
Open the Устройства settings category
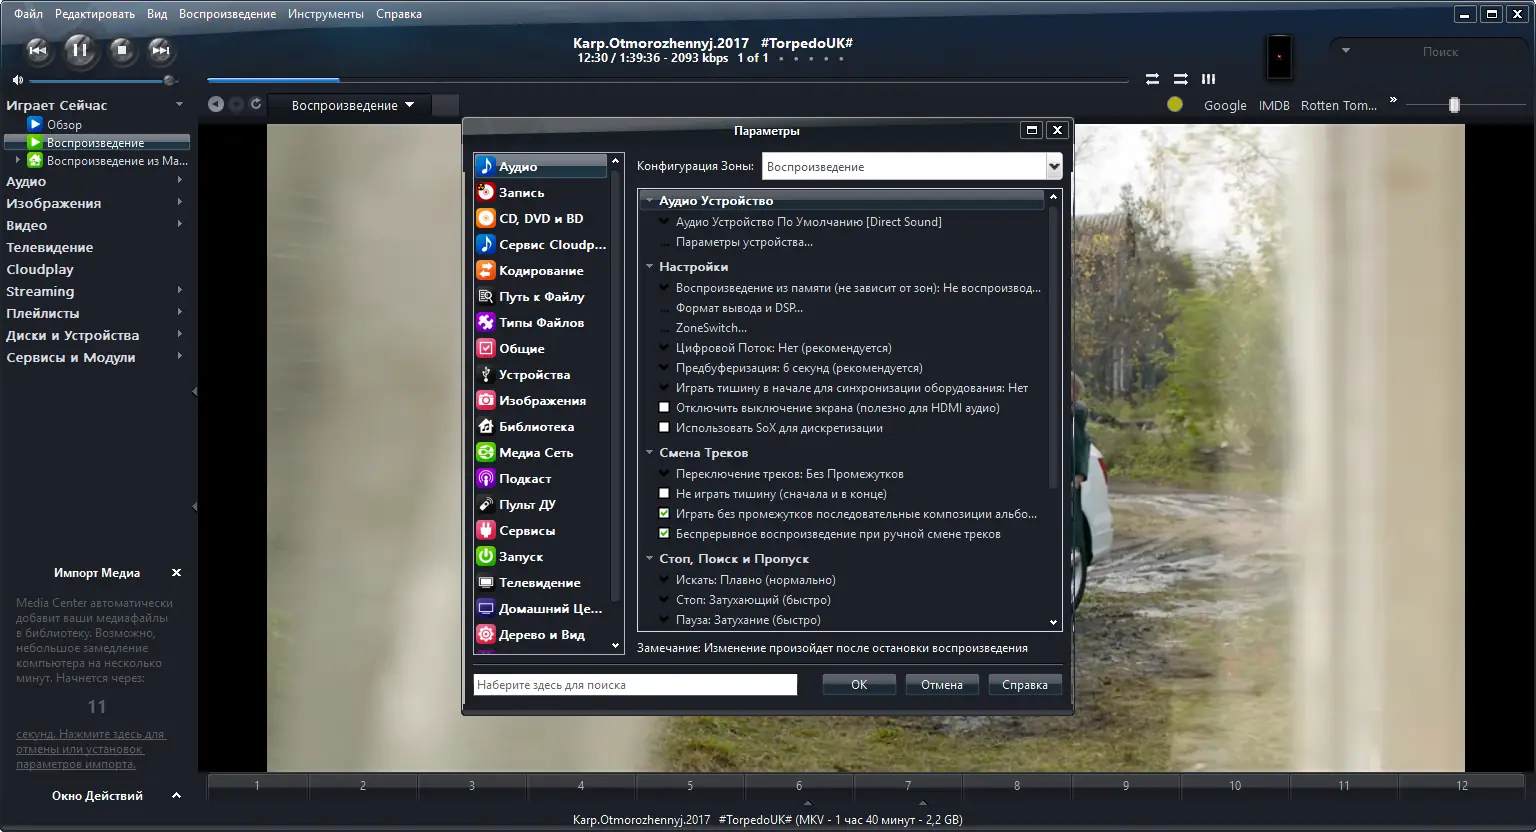tap(540, 375)
